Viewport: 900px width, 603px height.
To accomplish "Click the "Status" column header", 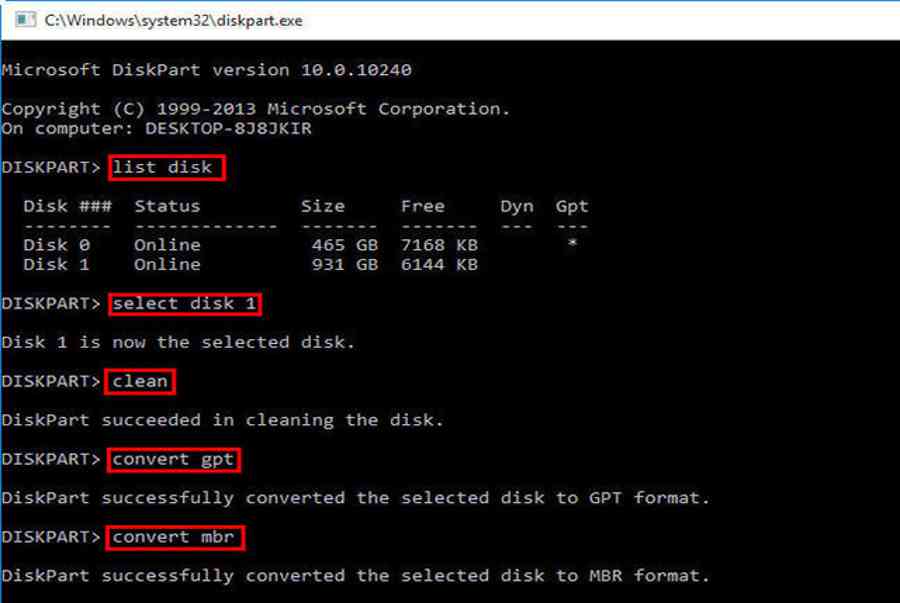I will pyautogui.click(x=167, y=206).
